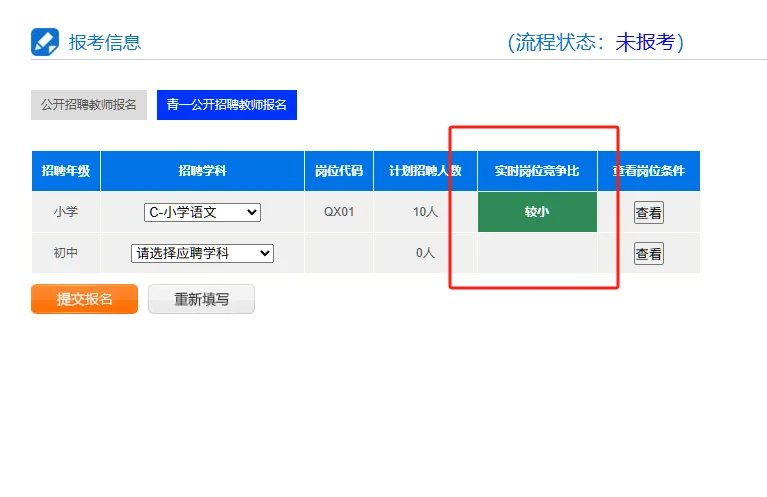The height and width of the screenshot is (497, 767).
Task: Click the 小学 grade cell
Action: pyautogui.click(x=66, y=212)
